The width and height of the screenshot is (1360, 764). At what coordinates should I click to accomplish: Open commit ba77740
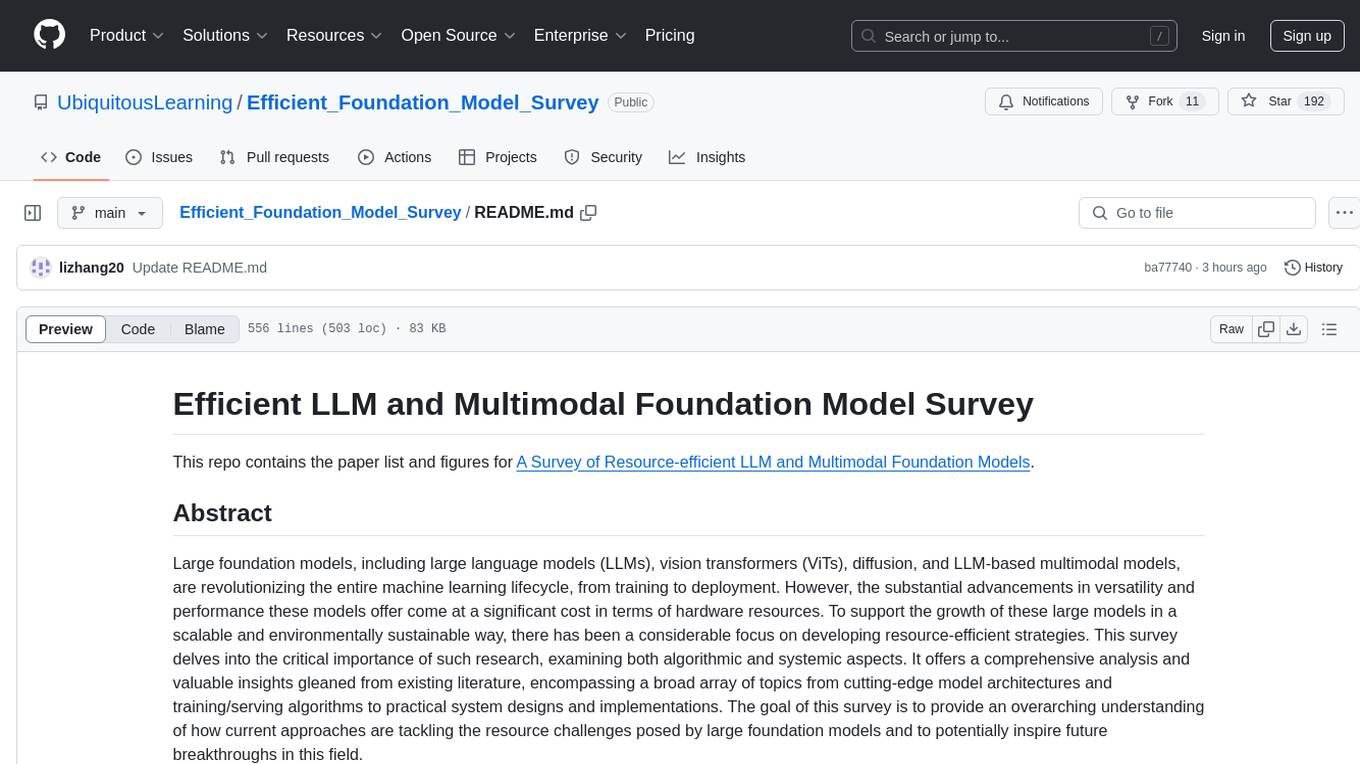coord(1168,268)
